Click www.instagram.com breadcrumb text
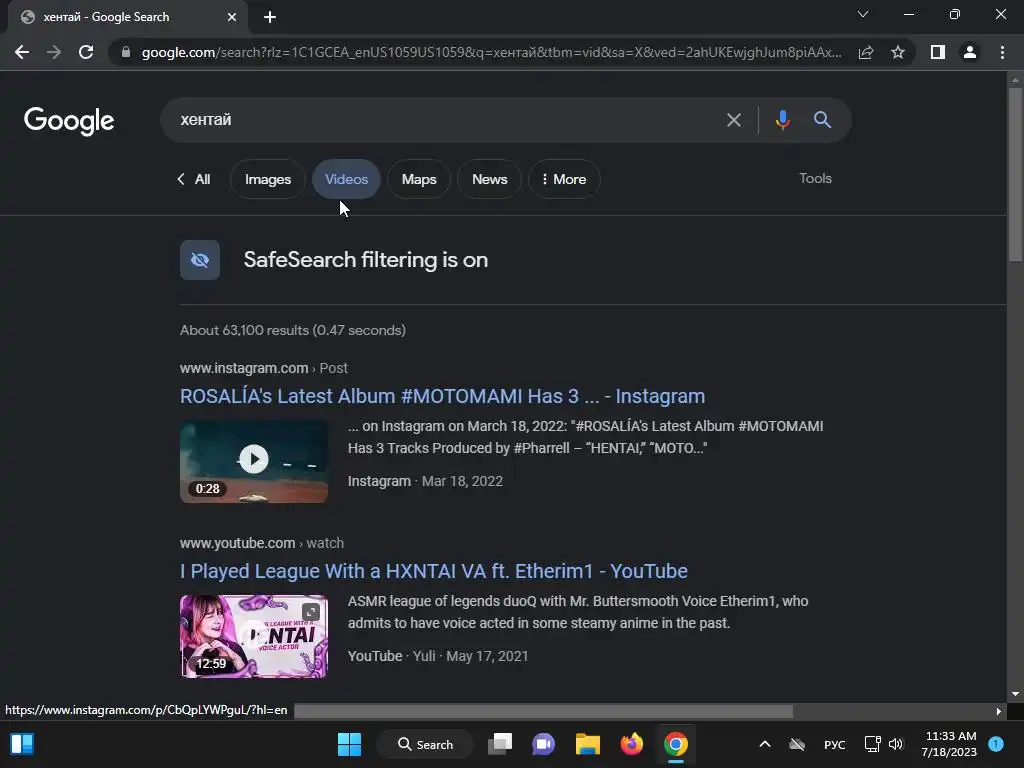The image size is (1024, 768). (x=244, y=368)
